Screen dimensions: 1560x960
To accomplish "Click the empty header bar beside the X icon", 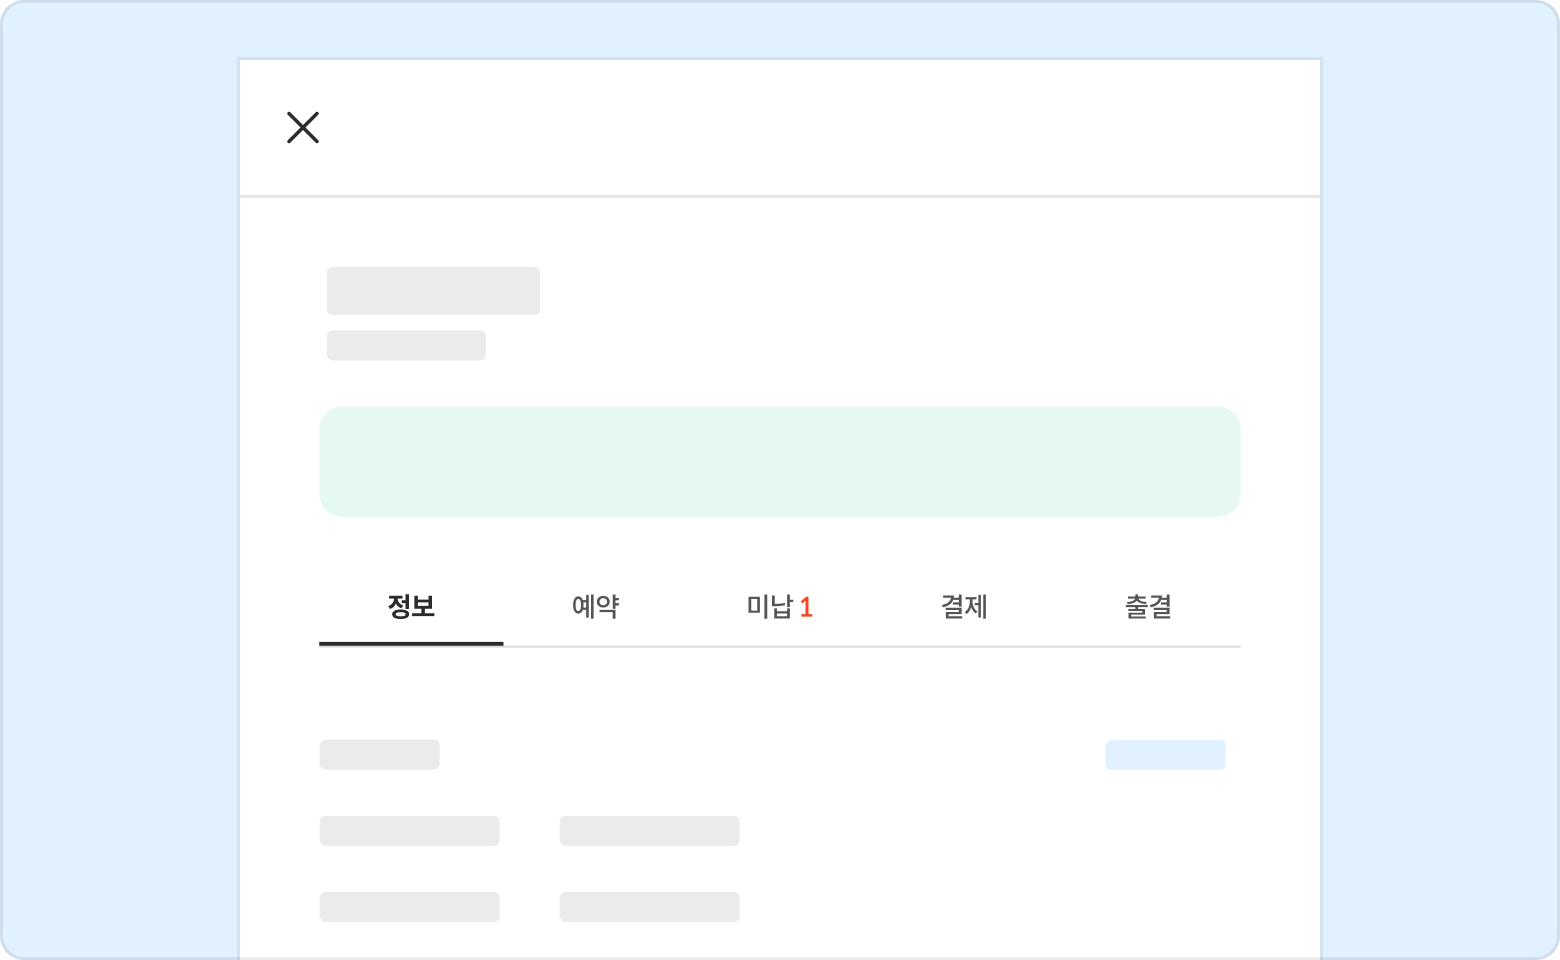I will click(x=800, y=128).
